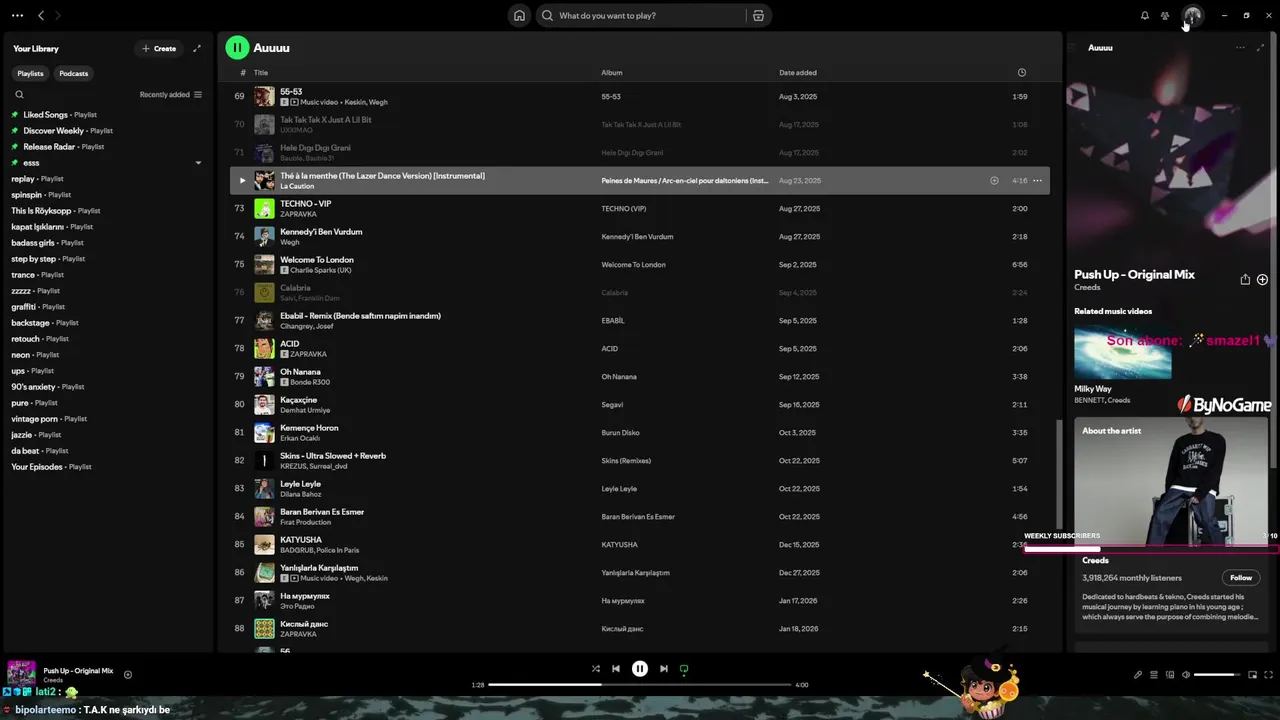Select the Kemençe Horon track
The height and width of the screenshot is (720, 1280).
(x=640, y=433)
